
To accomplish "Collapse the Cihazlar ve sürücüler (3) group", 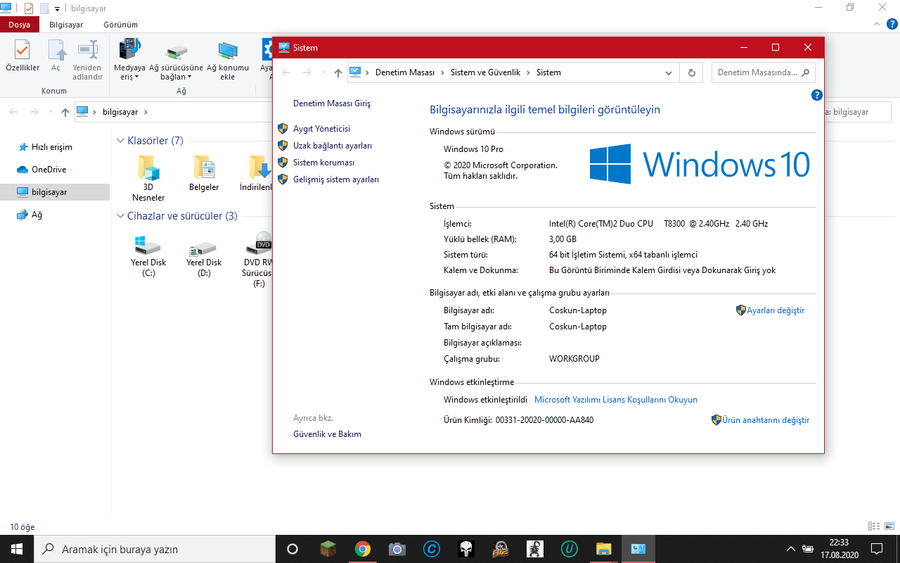I will [x=120, y=216].
